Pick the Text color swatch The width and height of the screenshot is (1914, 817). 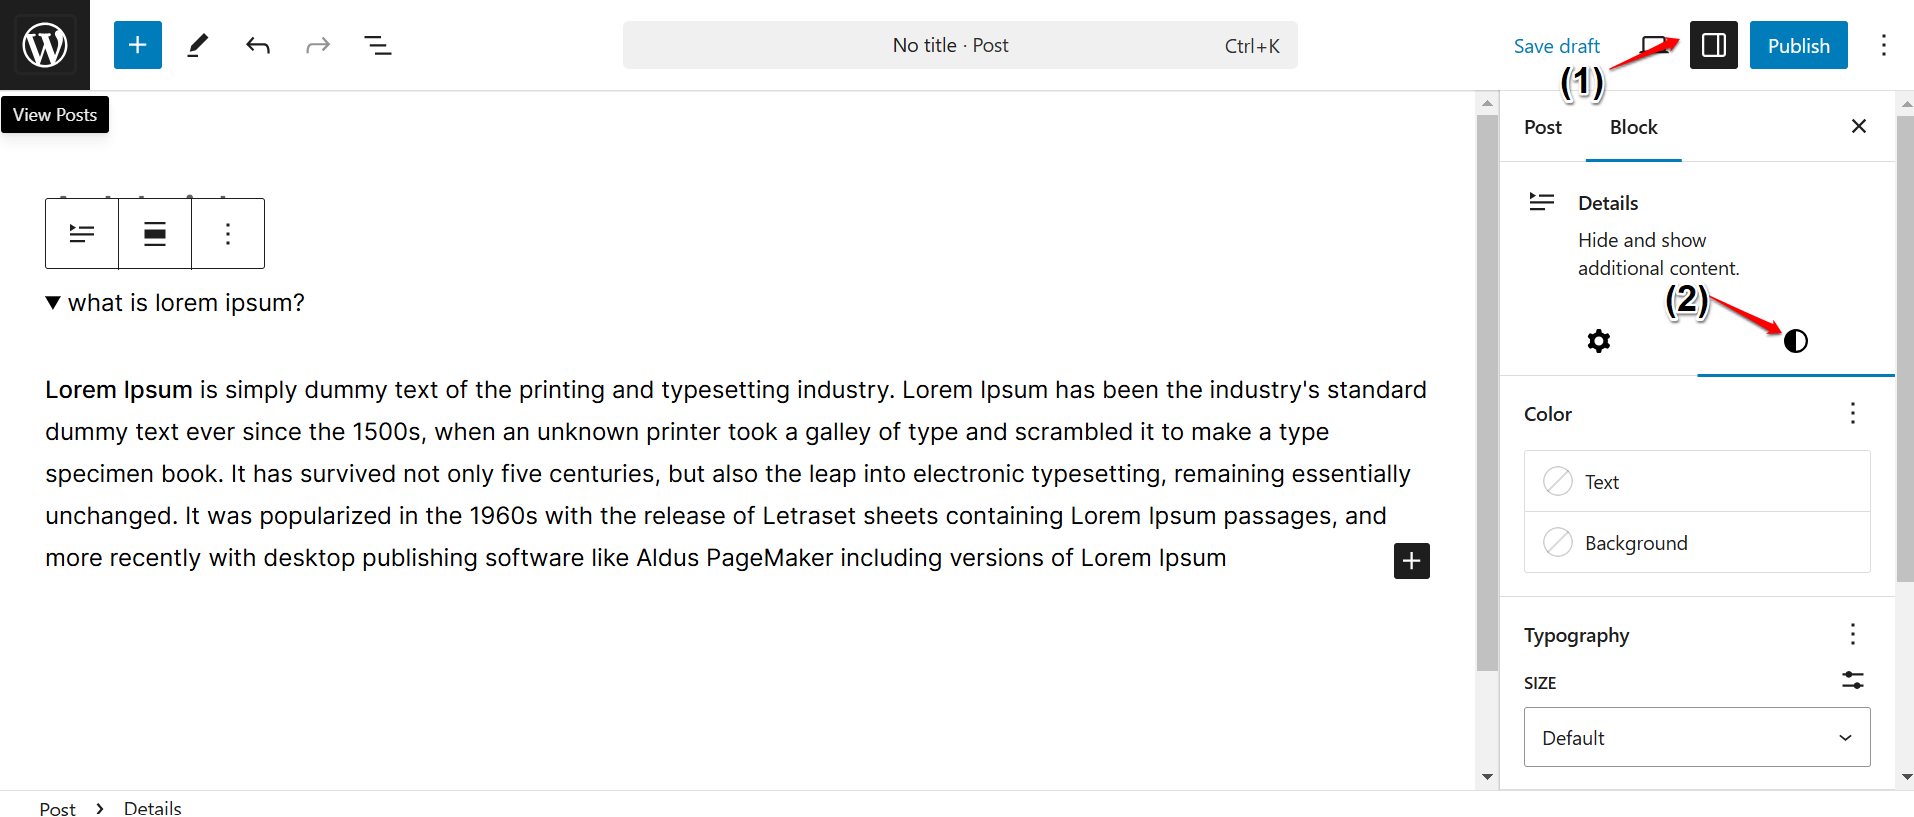1558,482
